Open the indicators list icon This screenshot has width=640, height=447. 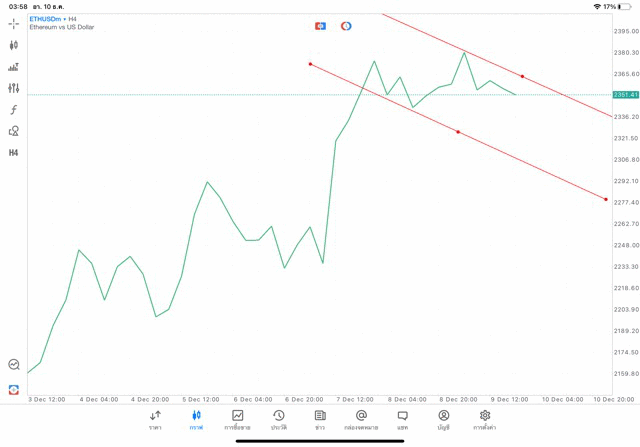click(x=14, y=67)
